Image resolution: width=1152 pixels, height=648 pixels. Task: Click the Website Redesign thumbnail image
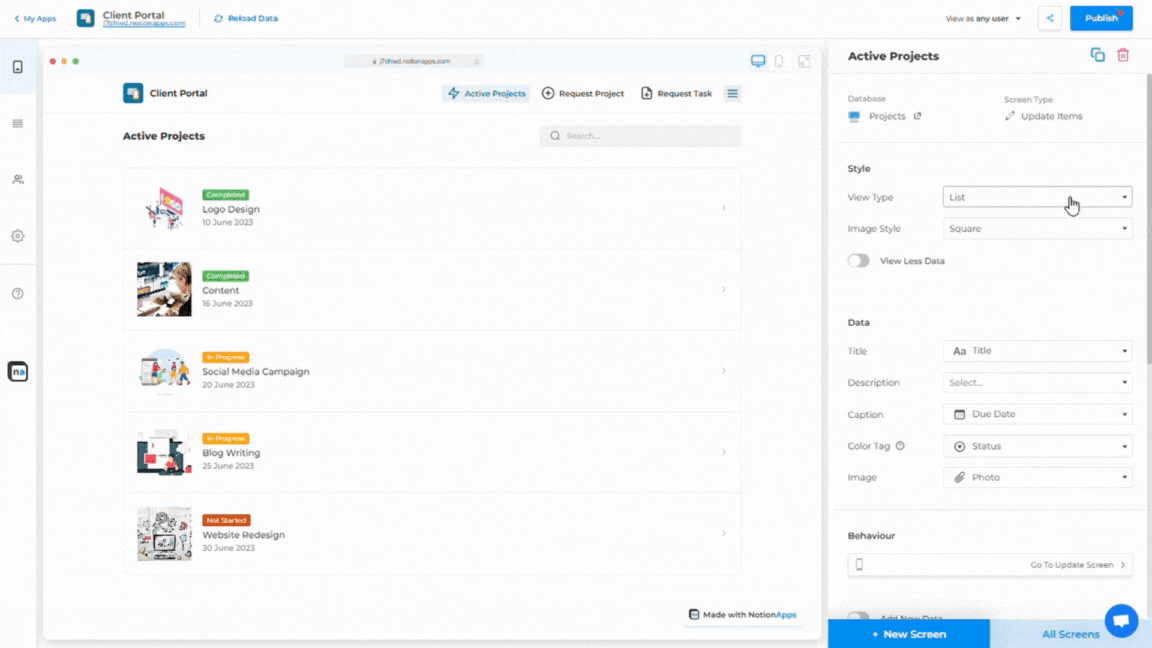click(164, 533)
